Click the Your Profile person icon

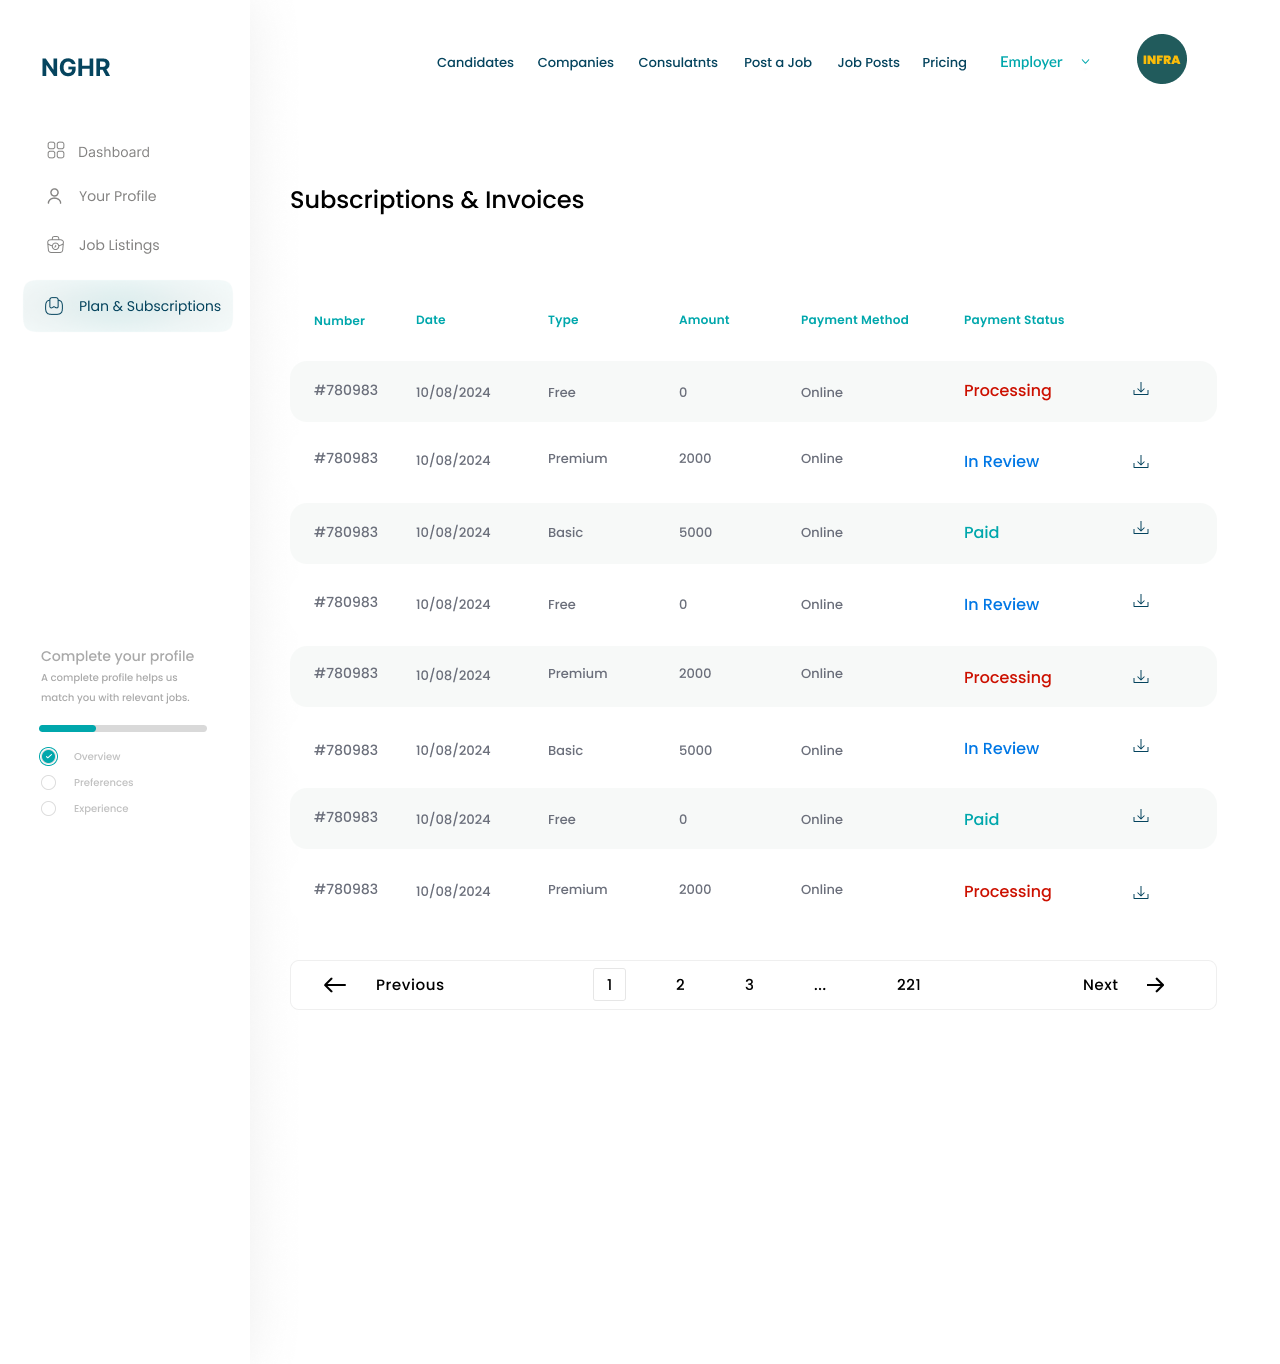[55, 196]
